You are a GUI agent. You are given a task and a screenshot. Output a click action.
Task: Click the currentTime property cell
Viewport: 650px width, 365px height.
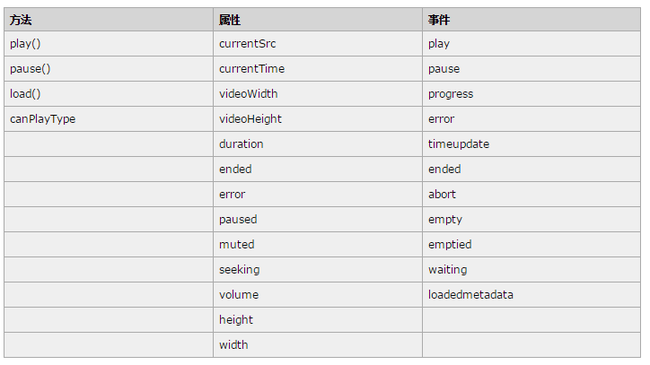click(x=318, y=69)
